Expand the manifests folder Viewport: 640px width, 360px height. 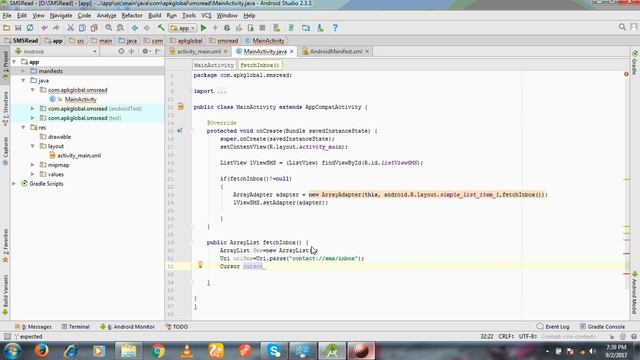tap(23, 71)
